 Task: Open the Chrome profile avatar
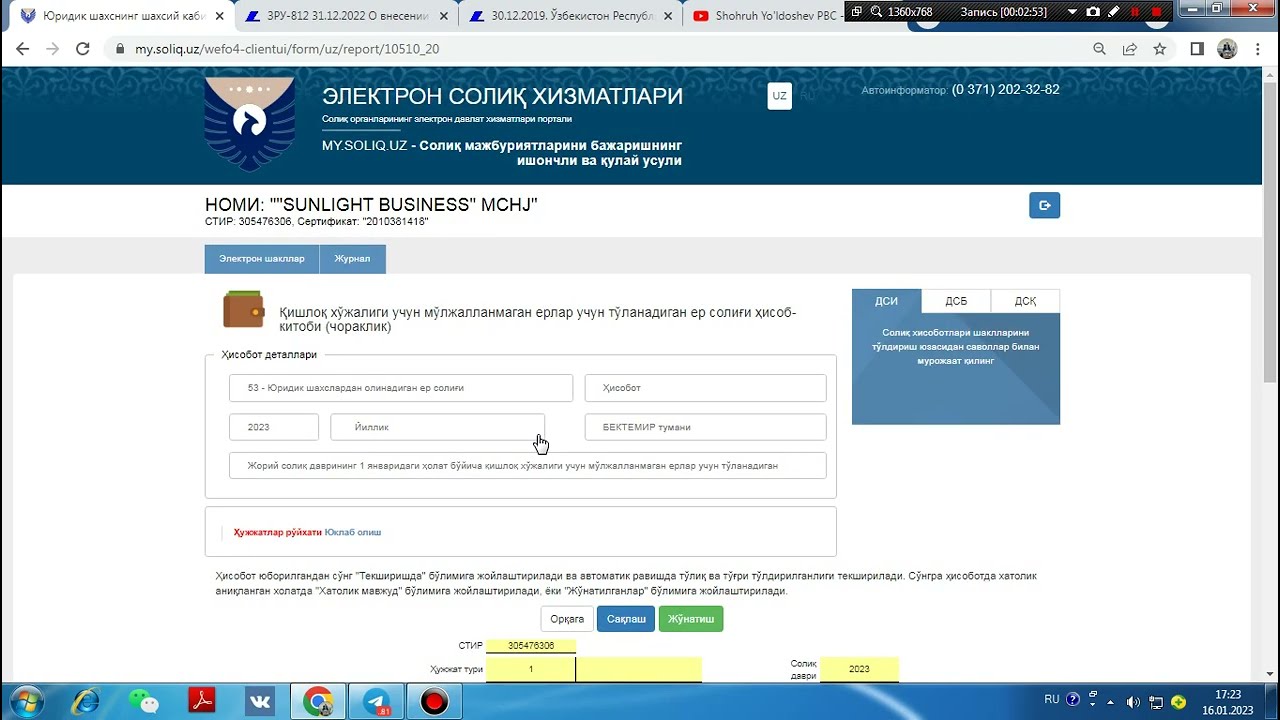(1227, 49)
